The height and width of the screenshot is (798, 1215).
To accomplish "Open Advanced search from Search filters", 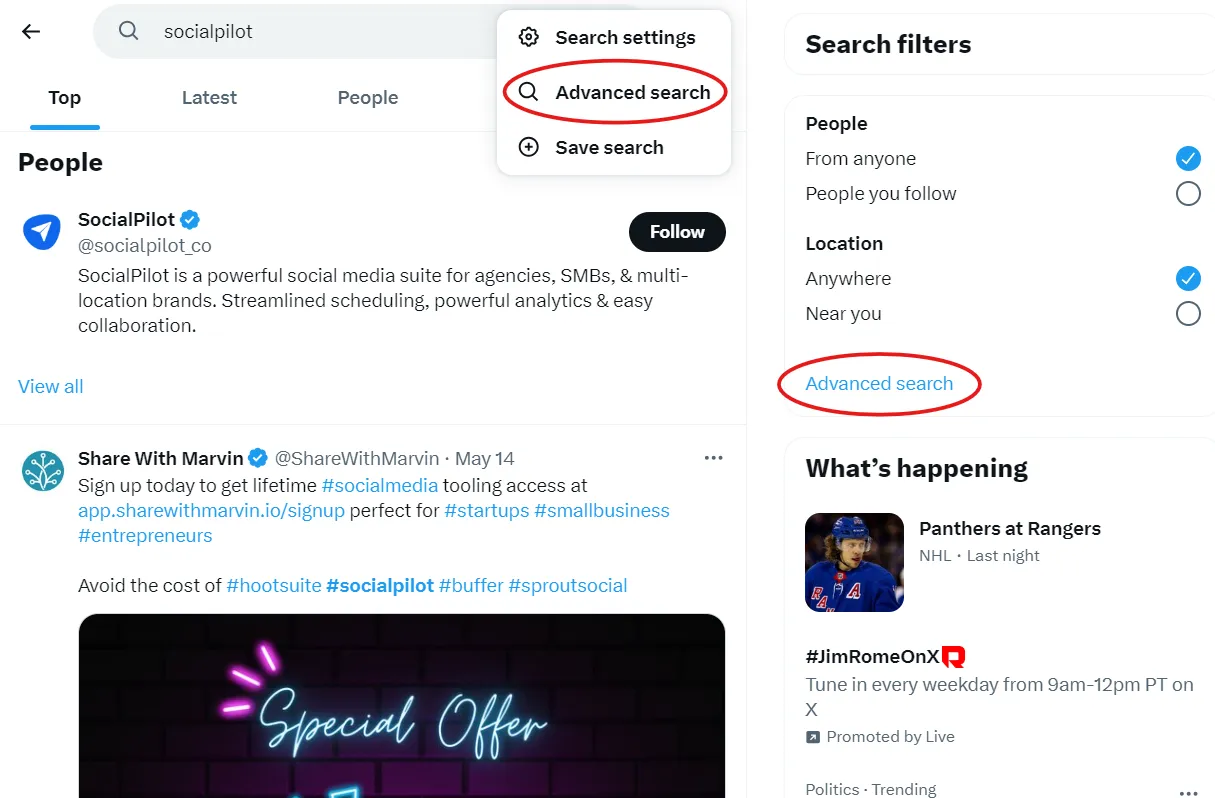I will pos(879,383).
